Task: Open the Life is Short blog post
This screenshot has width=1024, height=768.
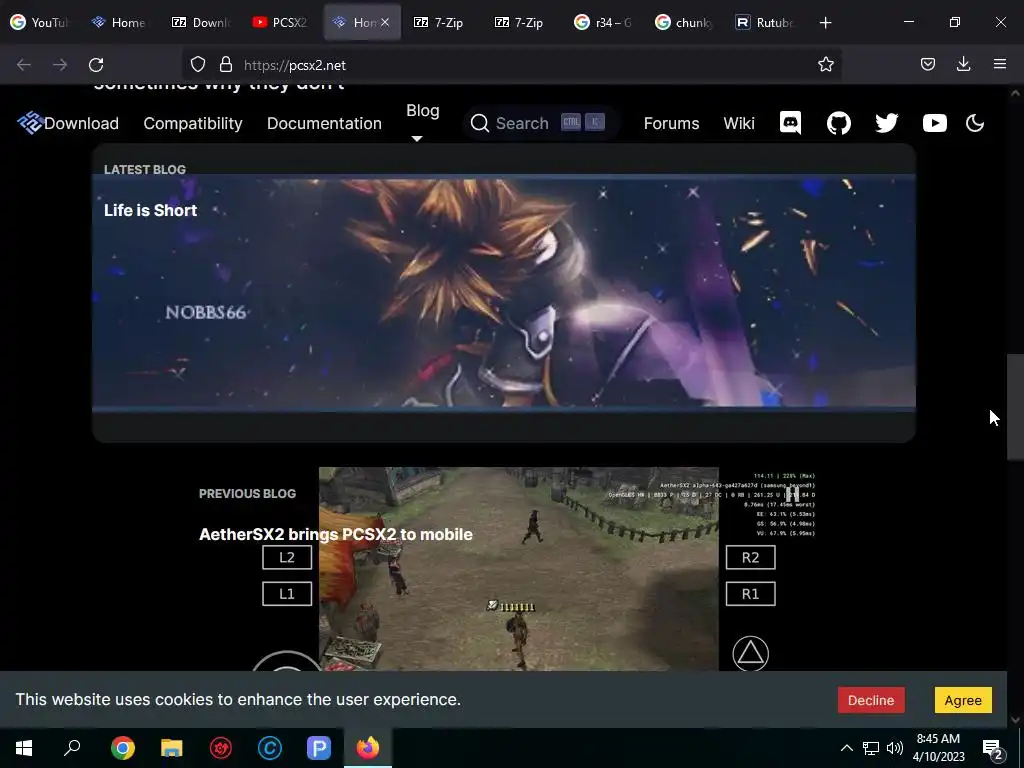Action: click(x=150, y=210)
